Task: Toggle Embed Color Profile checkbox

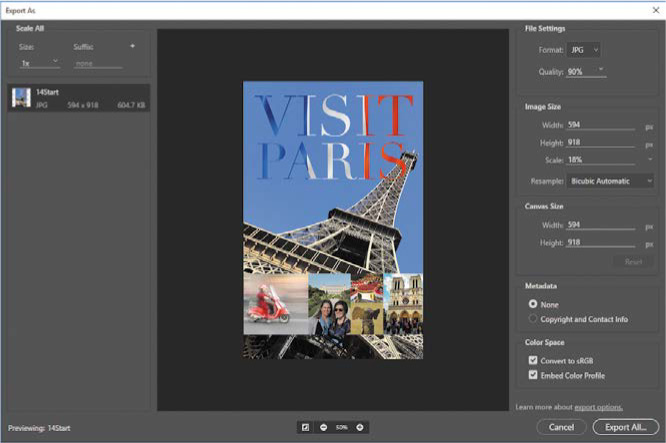Action: tap(533, 375)
